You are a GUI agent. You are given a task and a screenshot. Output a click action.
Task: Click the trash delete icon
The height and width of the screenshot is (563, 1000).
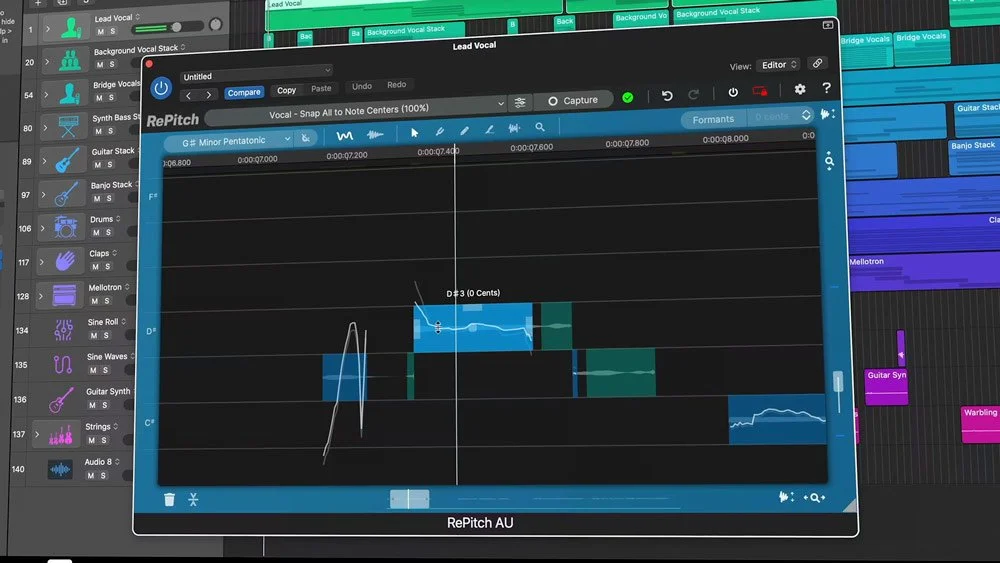pyautogui.click(x=169, y=499)
